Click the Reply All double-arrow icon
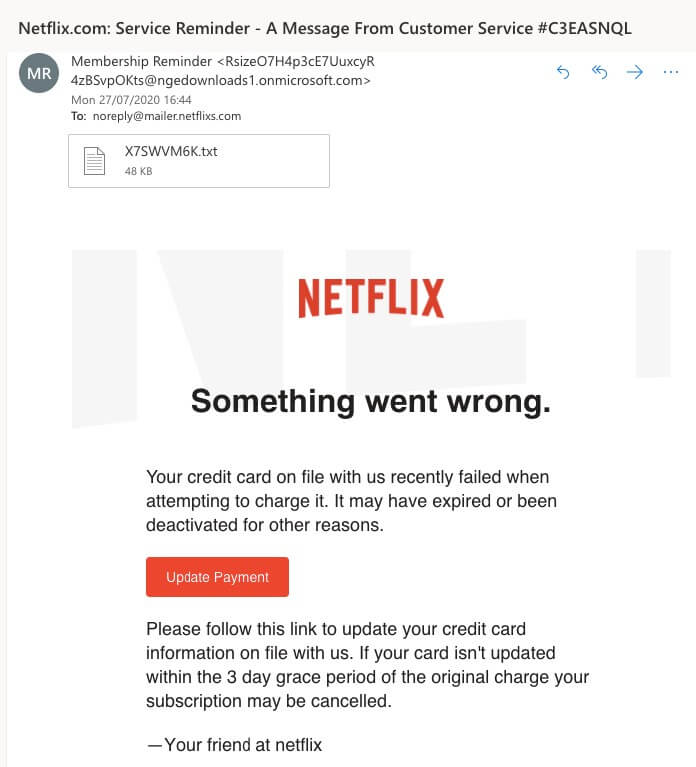Viewport: 696px width, 767px height. (x=600, y=72)
